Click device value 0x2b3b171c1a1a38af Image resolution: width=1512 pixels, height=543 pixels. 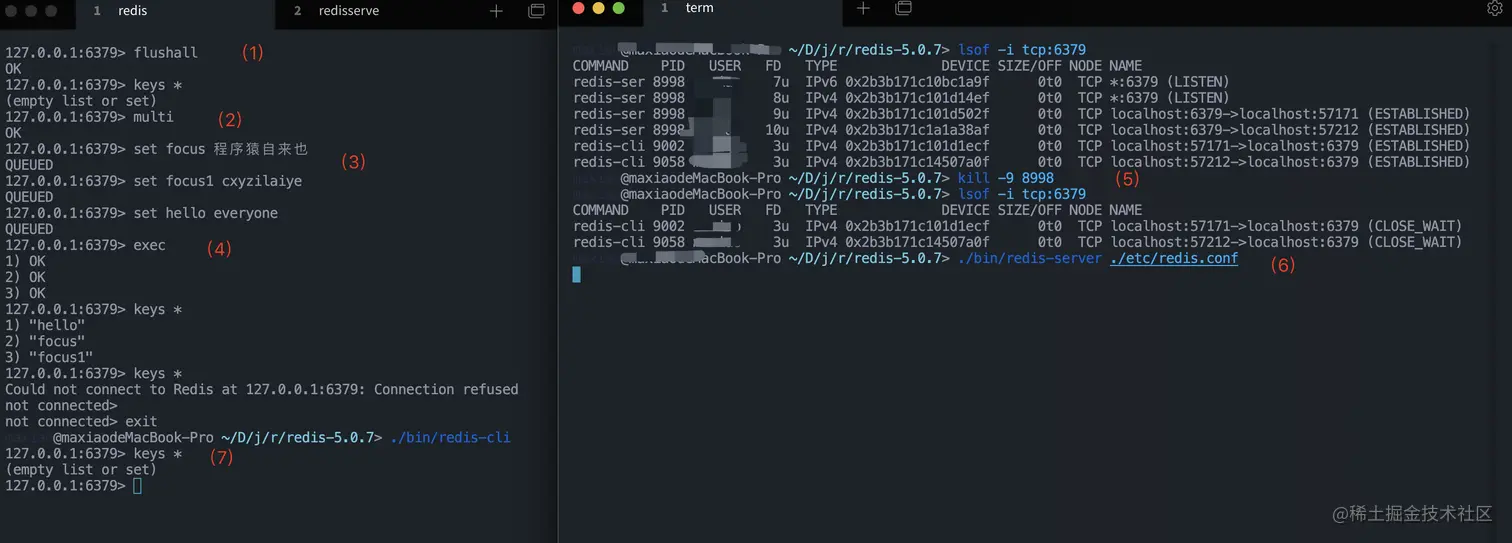[917, 129]
